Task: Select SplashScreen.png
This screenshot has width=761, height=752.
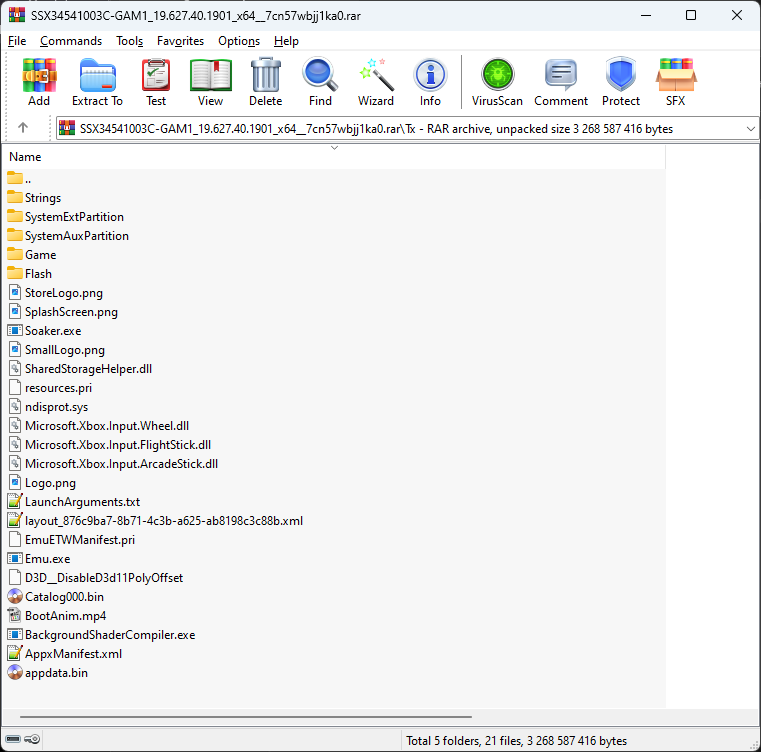Action: click(x=63, y=312)
